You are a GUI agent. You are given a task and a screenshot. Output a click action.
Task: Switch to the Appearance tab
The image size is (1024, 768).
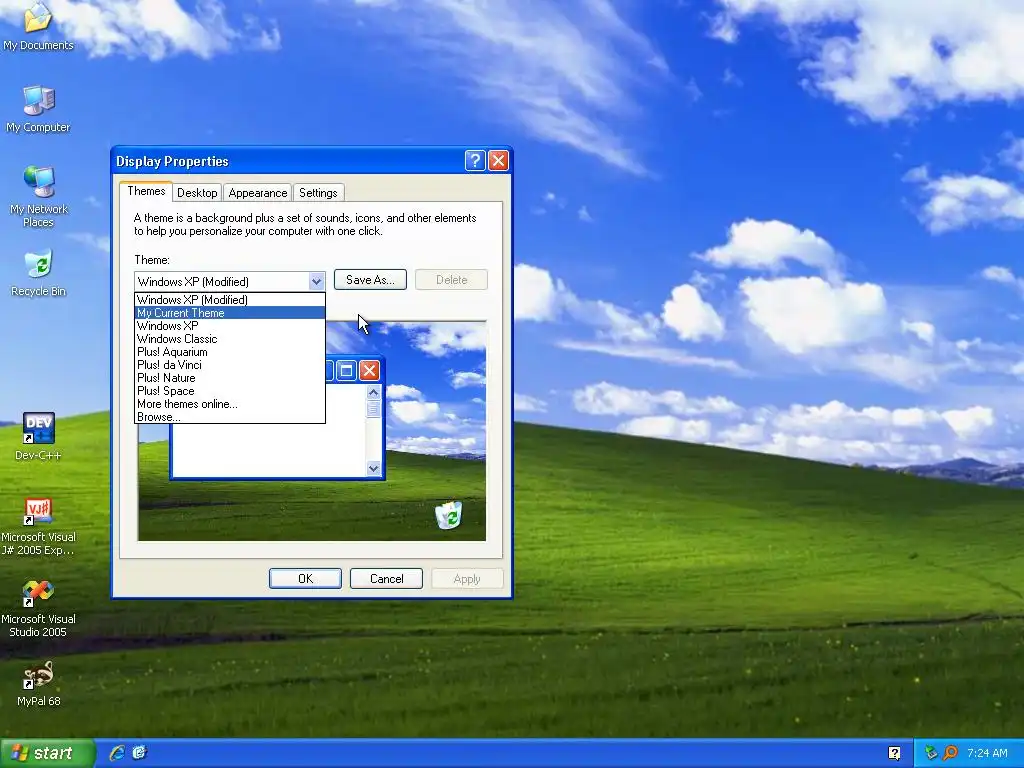(x=258, y=193)
